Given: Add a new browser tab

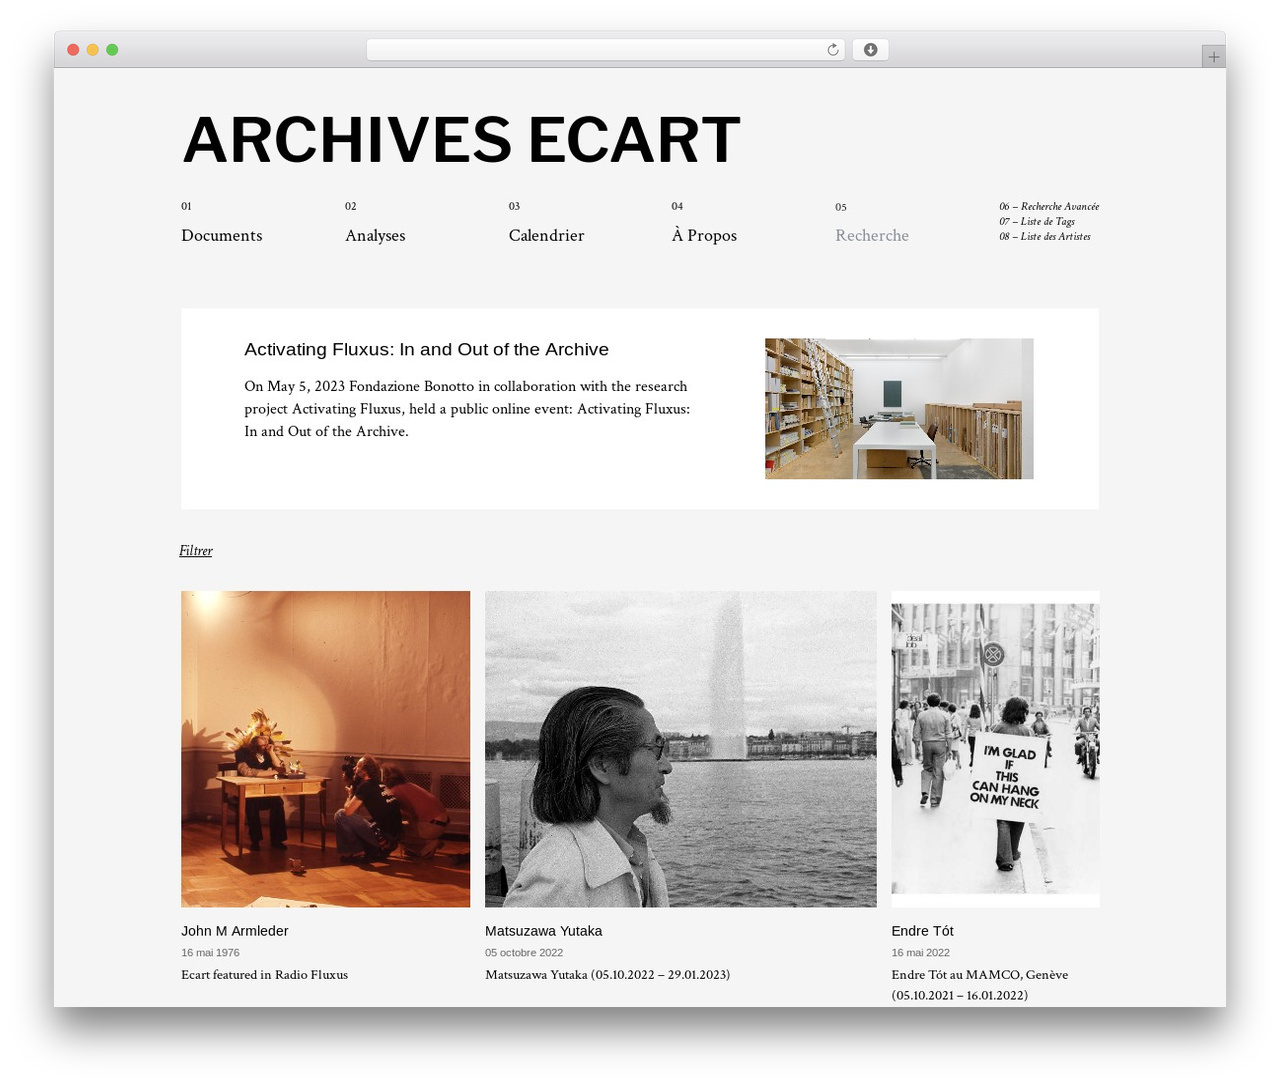Looking at the screenshot, I should 1213,57.
